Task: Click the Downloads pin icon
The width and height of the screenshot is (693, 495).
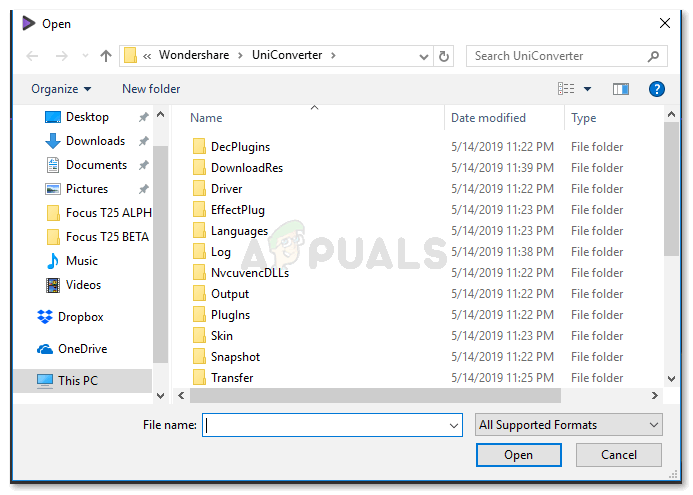Action: [x=143, y=141]
